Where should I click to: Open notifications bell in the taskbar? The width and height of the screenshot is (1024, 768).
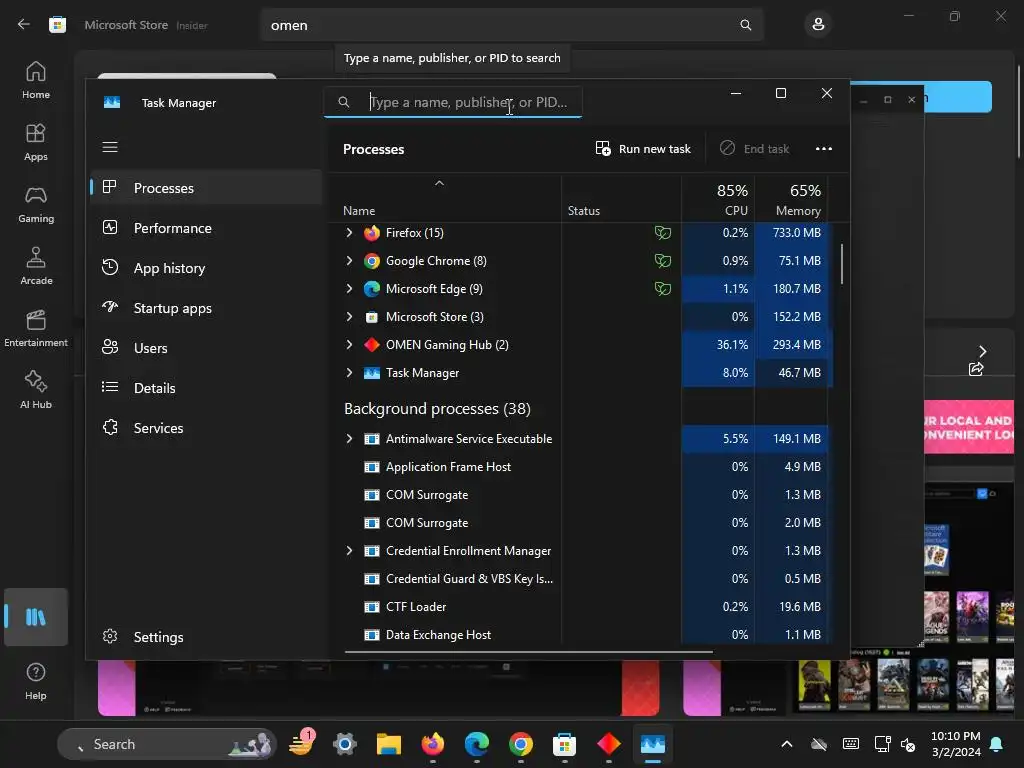(997, 744)
